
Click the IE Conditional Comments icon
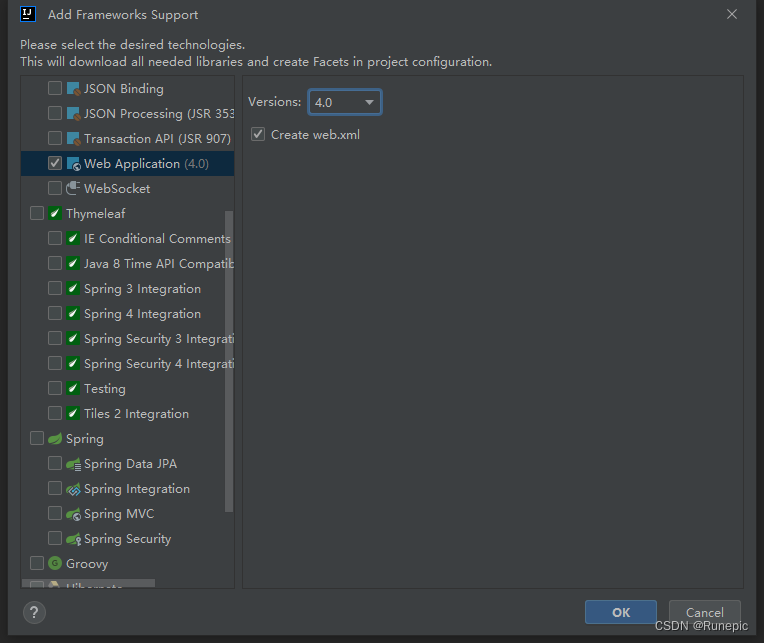[x=73, y=239]
